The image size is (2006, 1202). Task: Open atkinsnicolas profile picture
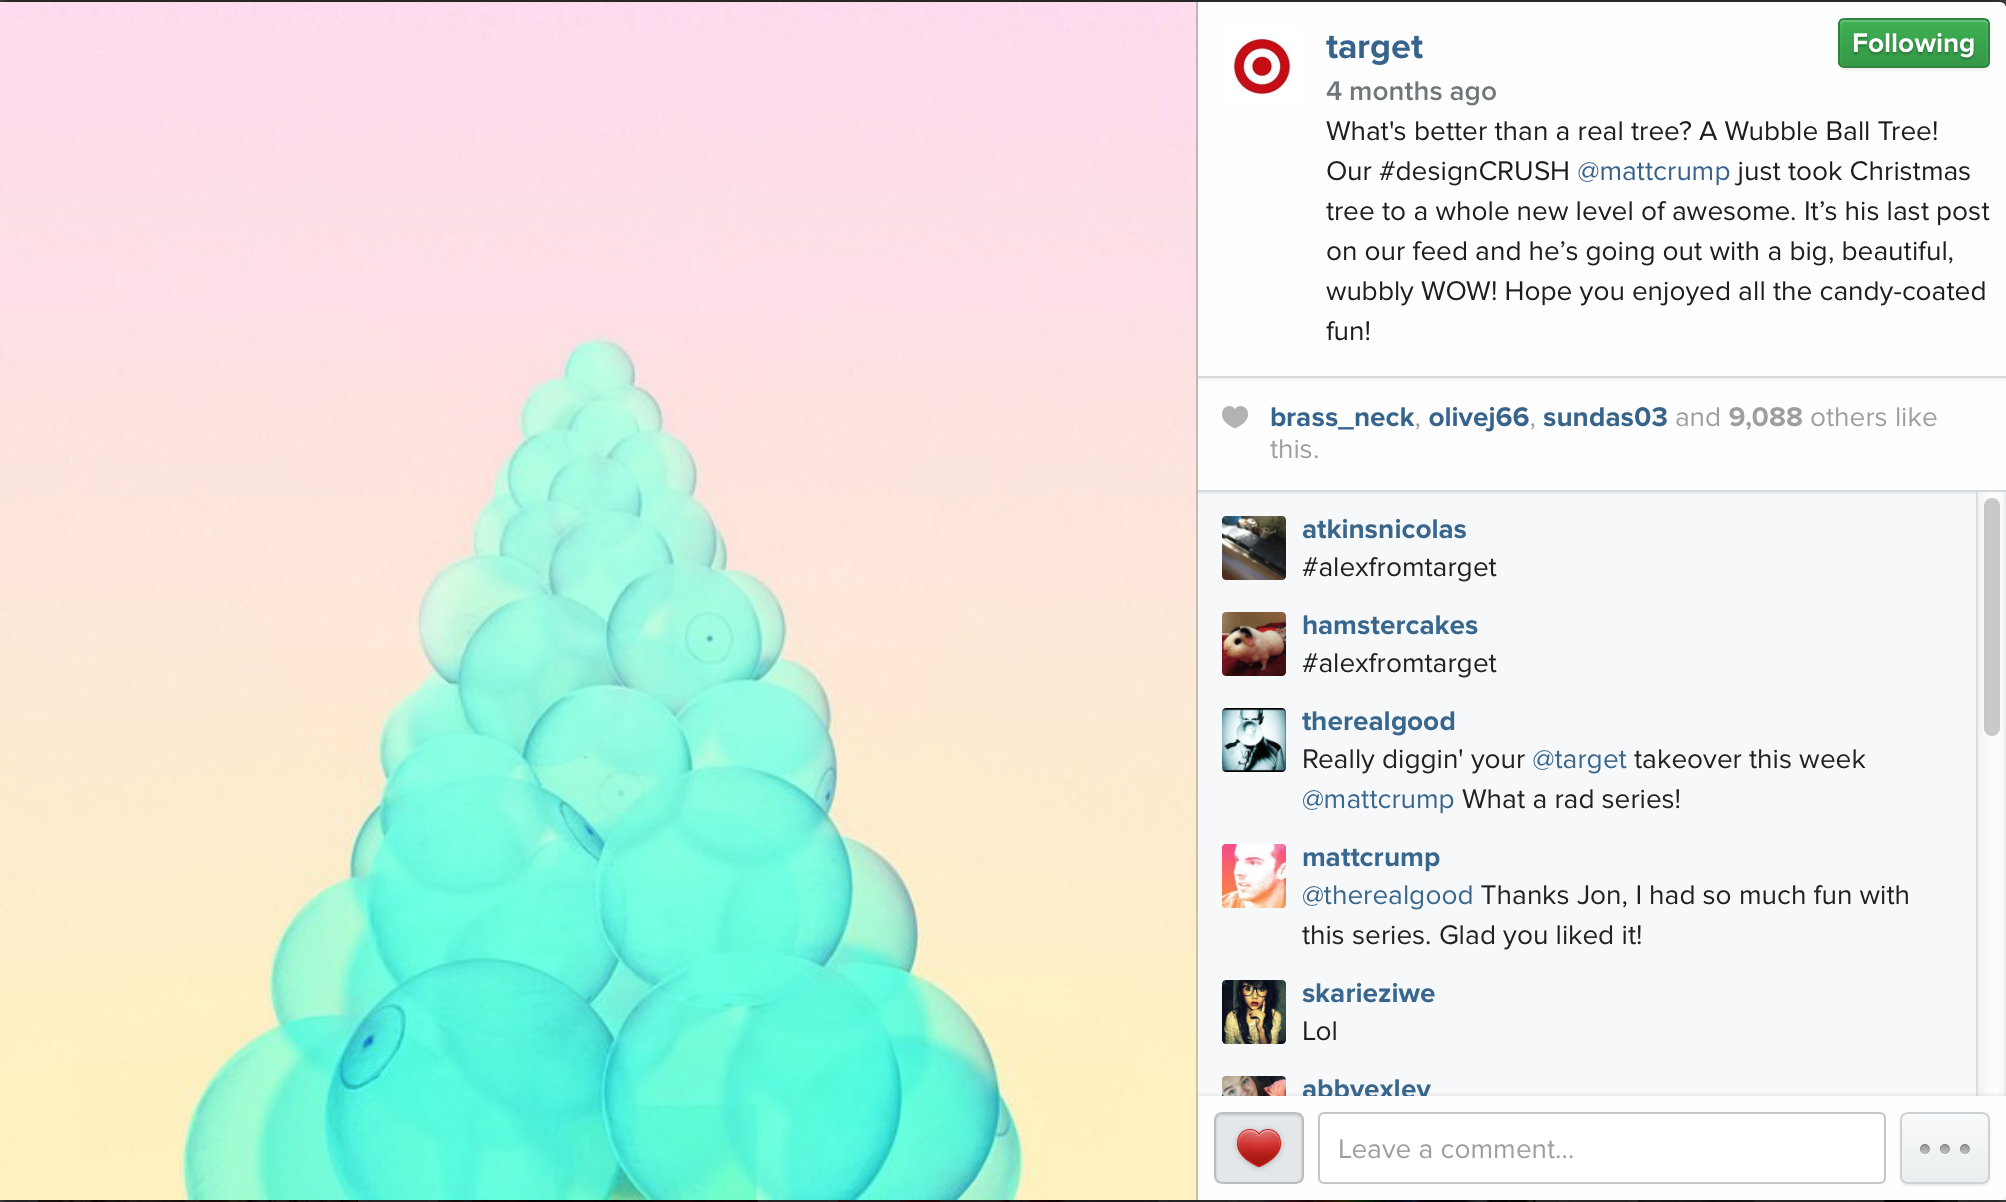[x=1253, y=548]
